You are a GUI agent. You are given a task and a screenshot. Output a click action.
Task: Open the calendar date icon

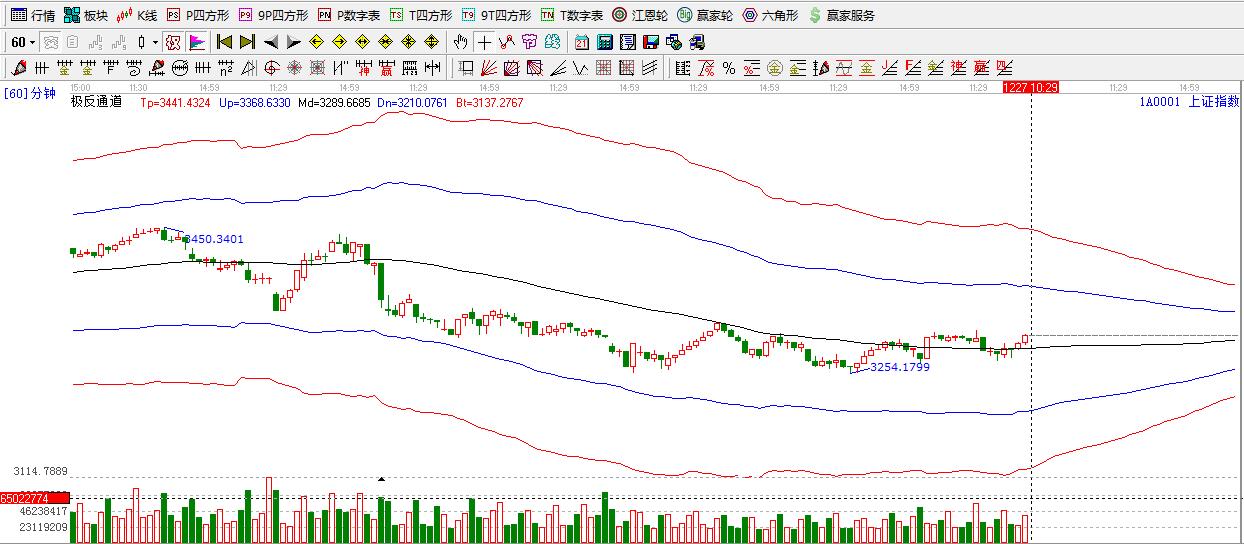pyautogui.click(x=582, y=42)
